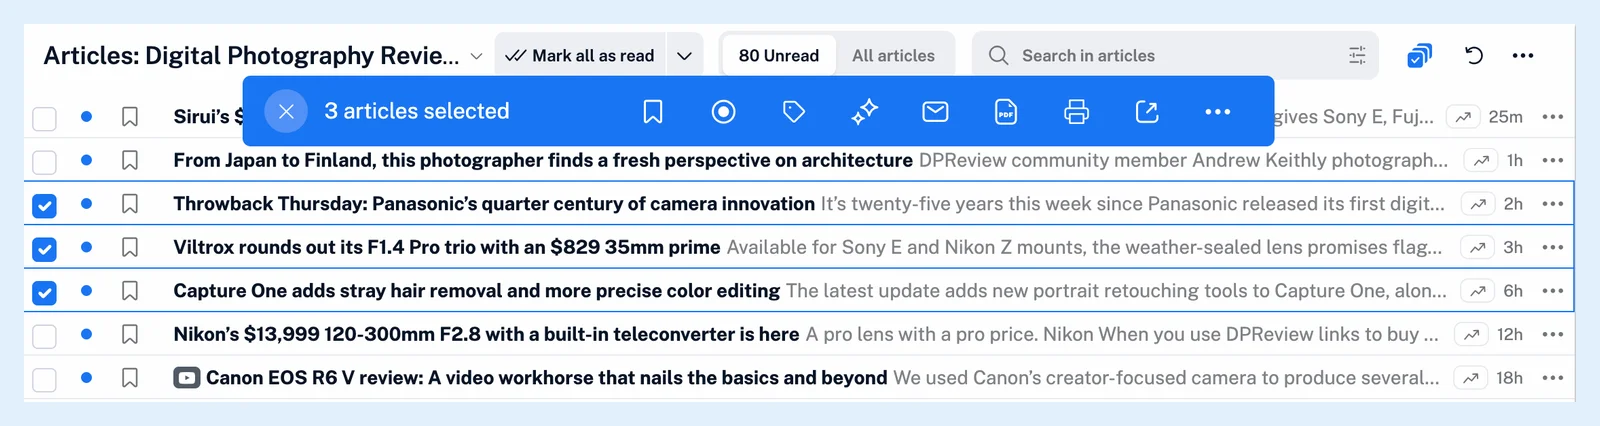1600x426 pixels.
Task: Click trending icon on the 25m article
Action: pyautogui.click(x=1463, y=117)
